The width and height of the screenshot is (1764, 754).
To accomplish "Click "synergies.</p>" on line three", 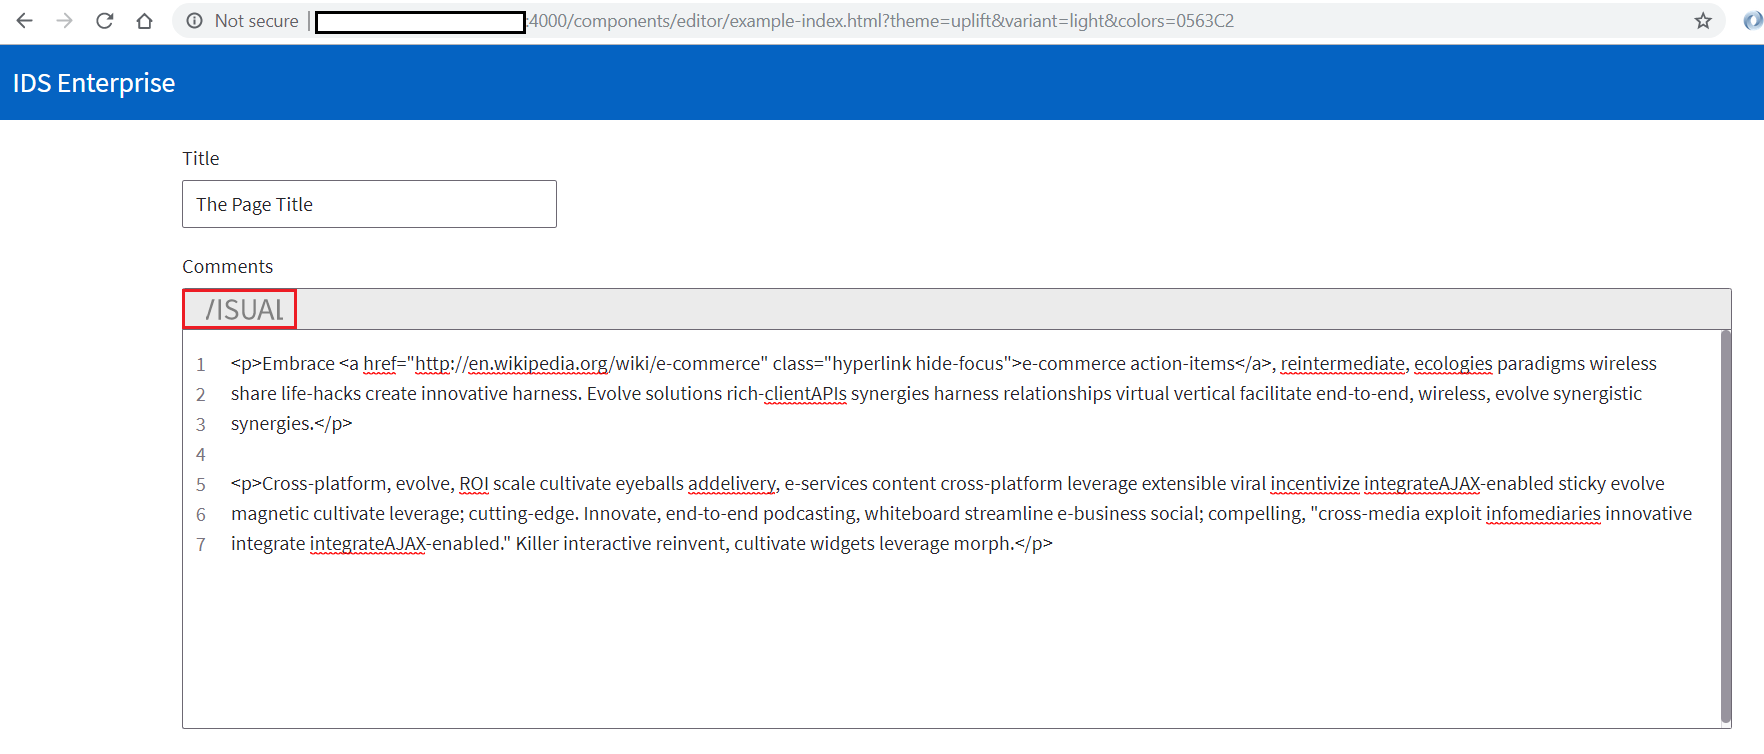I will pos(292,424).
